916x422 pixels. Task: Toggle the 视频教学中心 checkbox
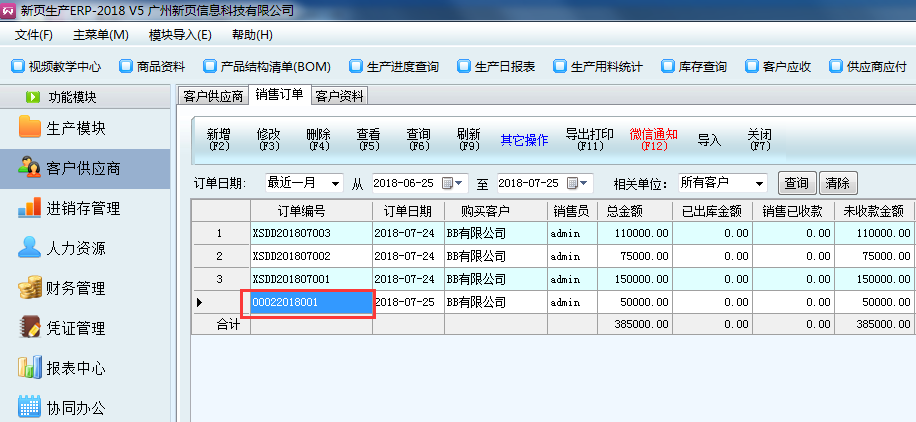[17, 67]
